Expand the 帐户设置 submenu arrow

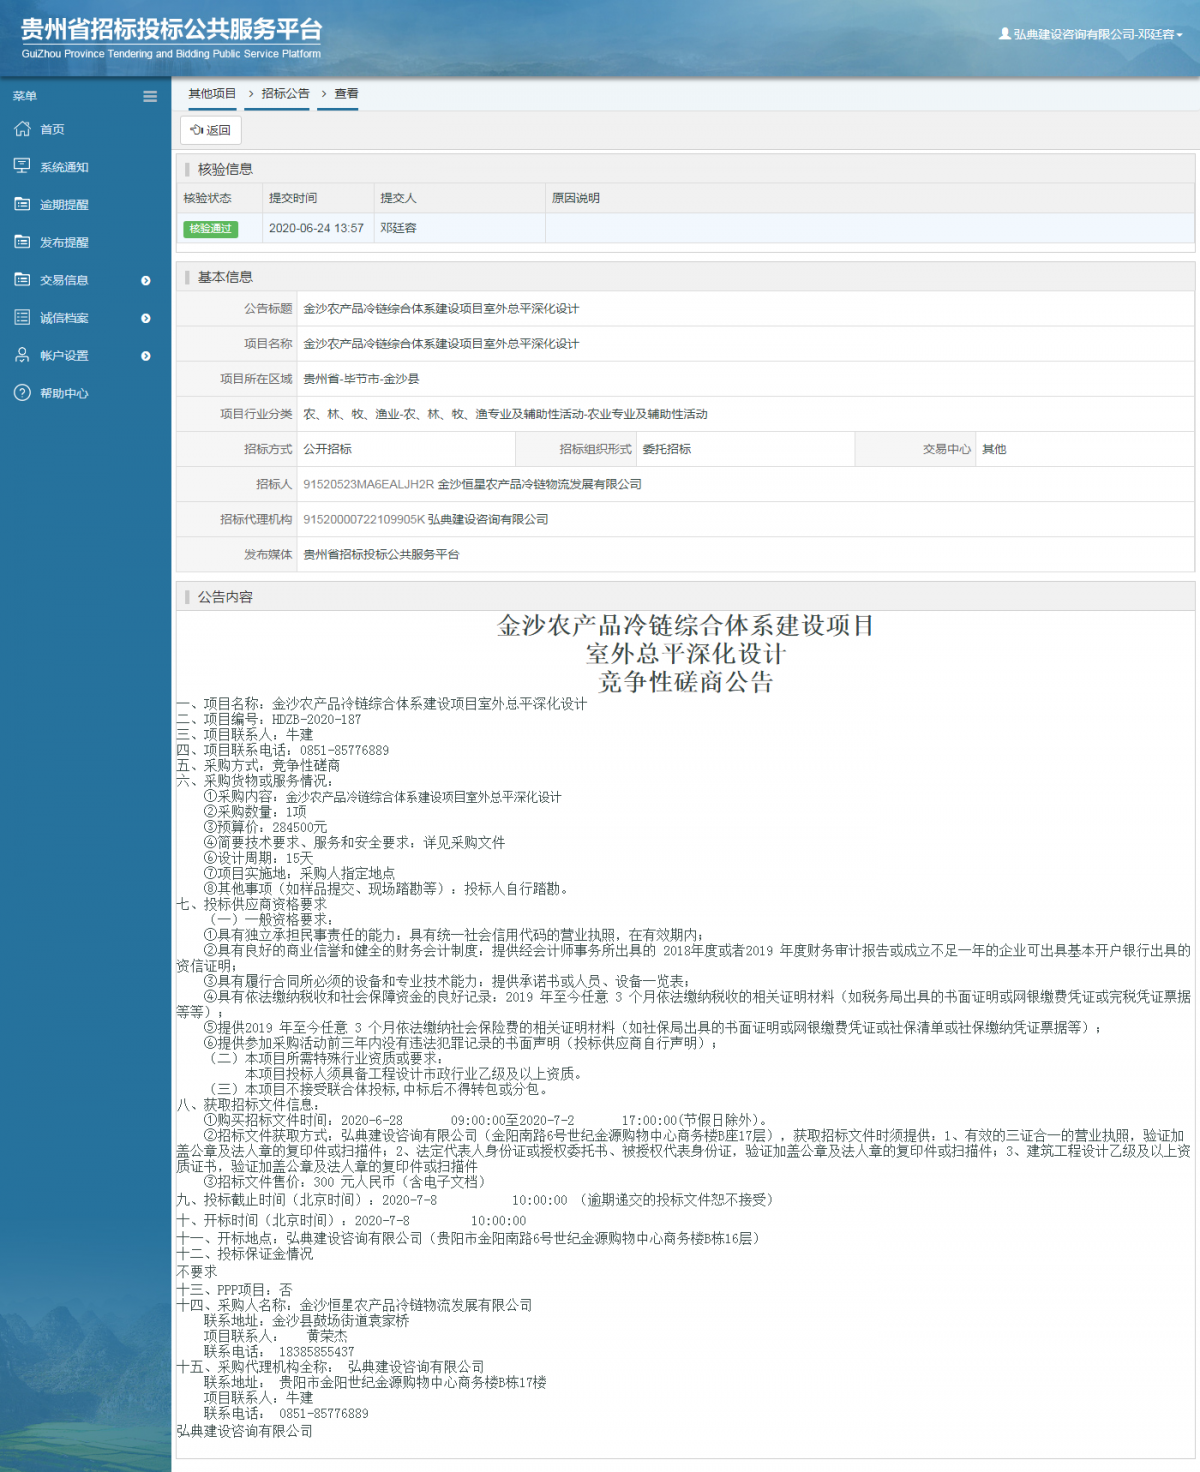click(146, 356)
